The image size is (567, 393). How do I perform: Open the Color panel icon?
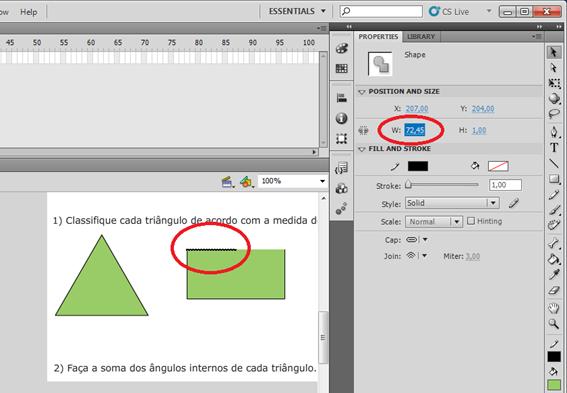pyautogui.click(x=342, y=48)
